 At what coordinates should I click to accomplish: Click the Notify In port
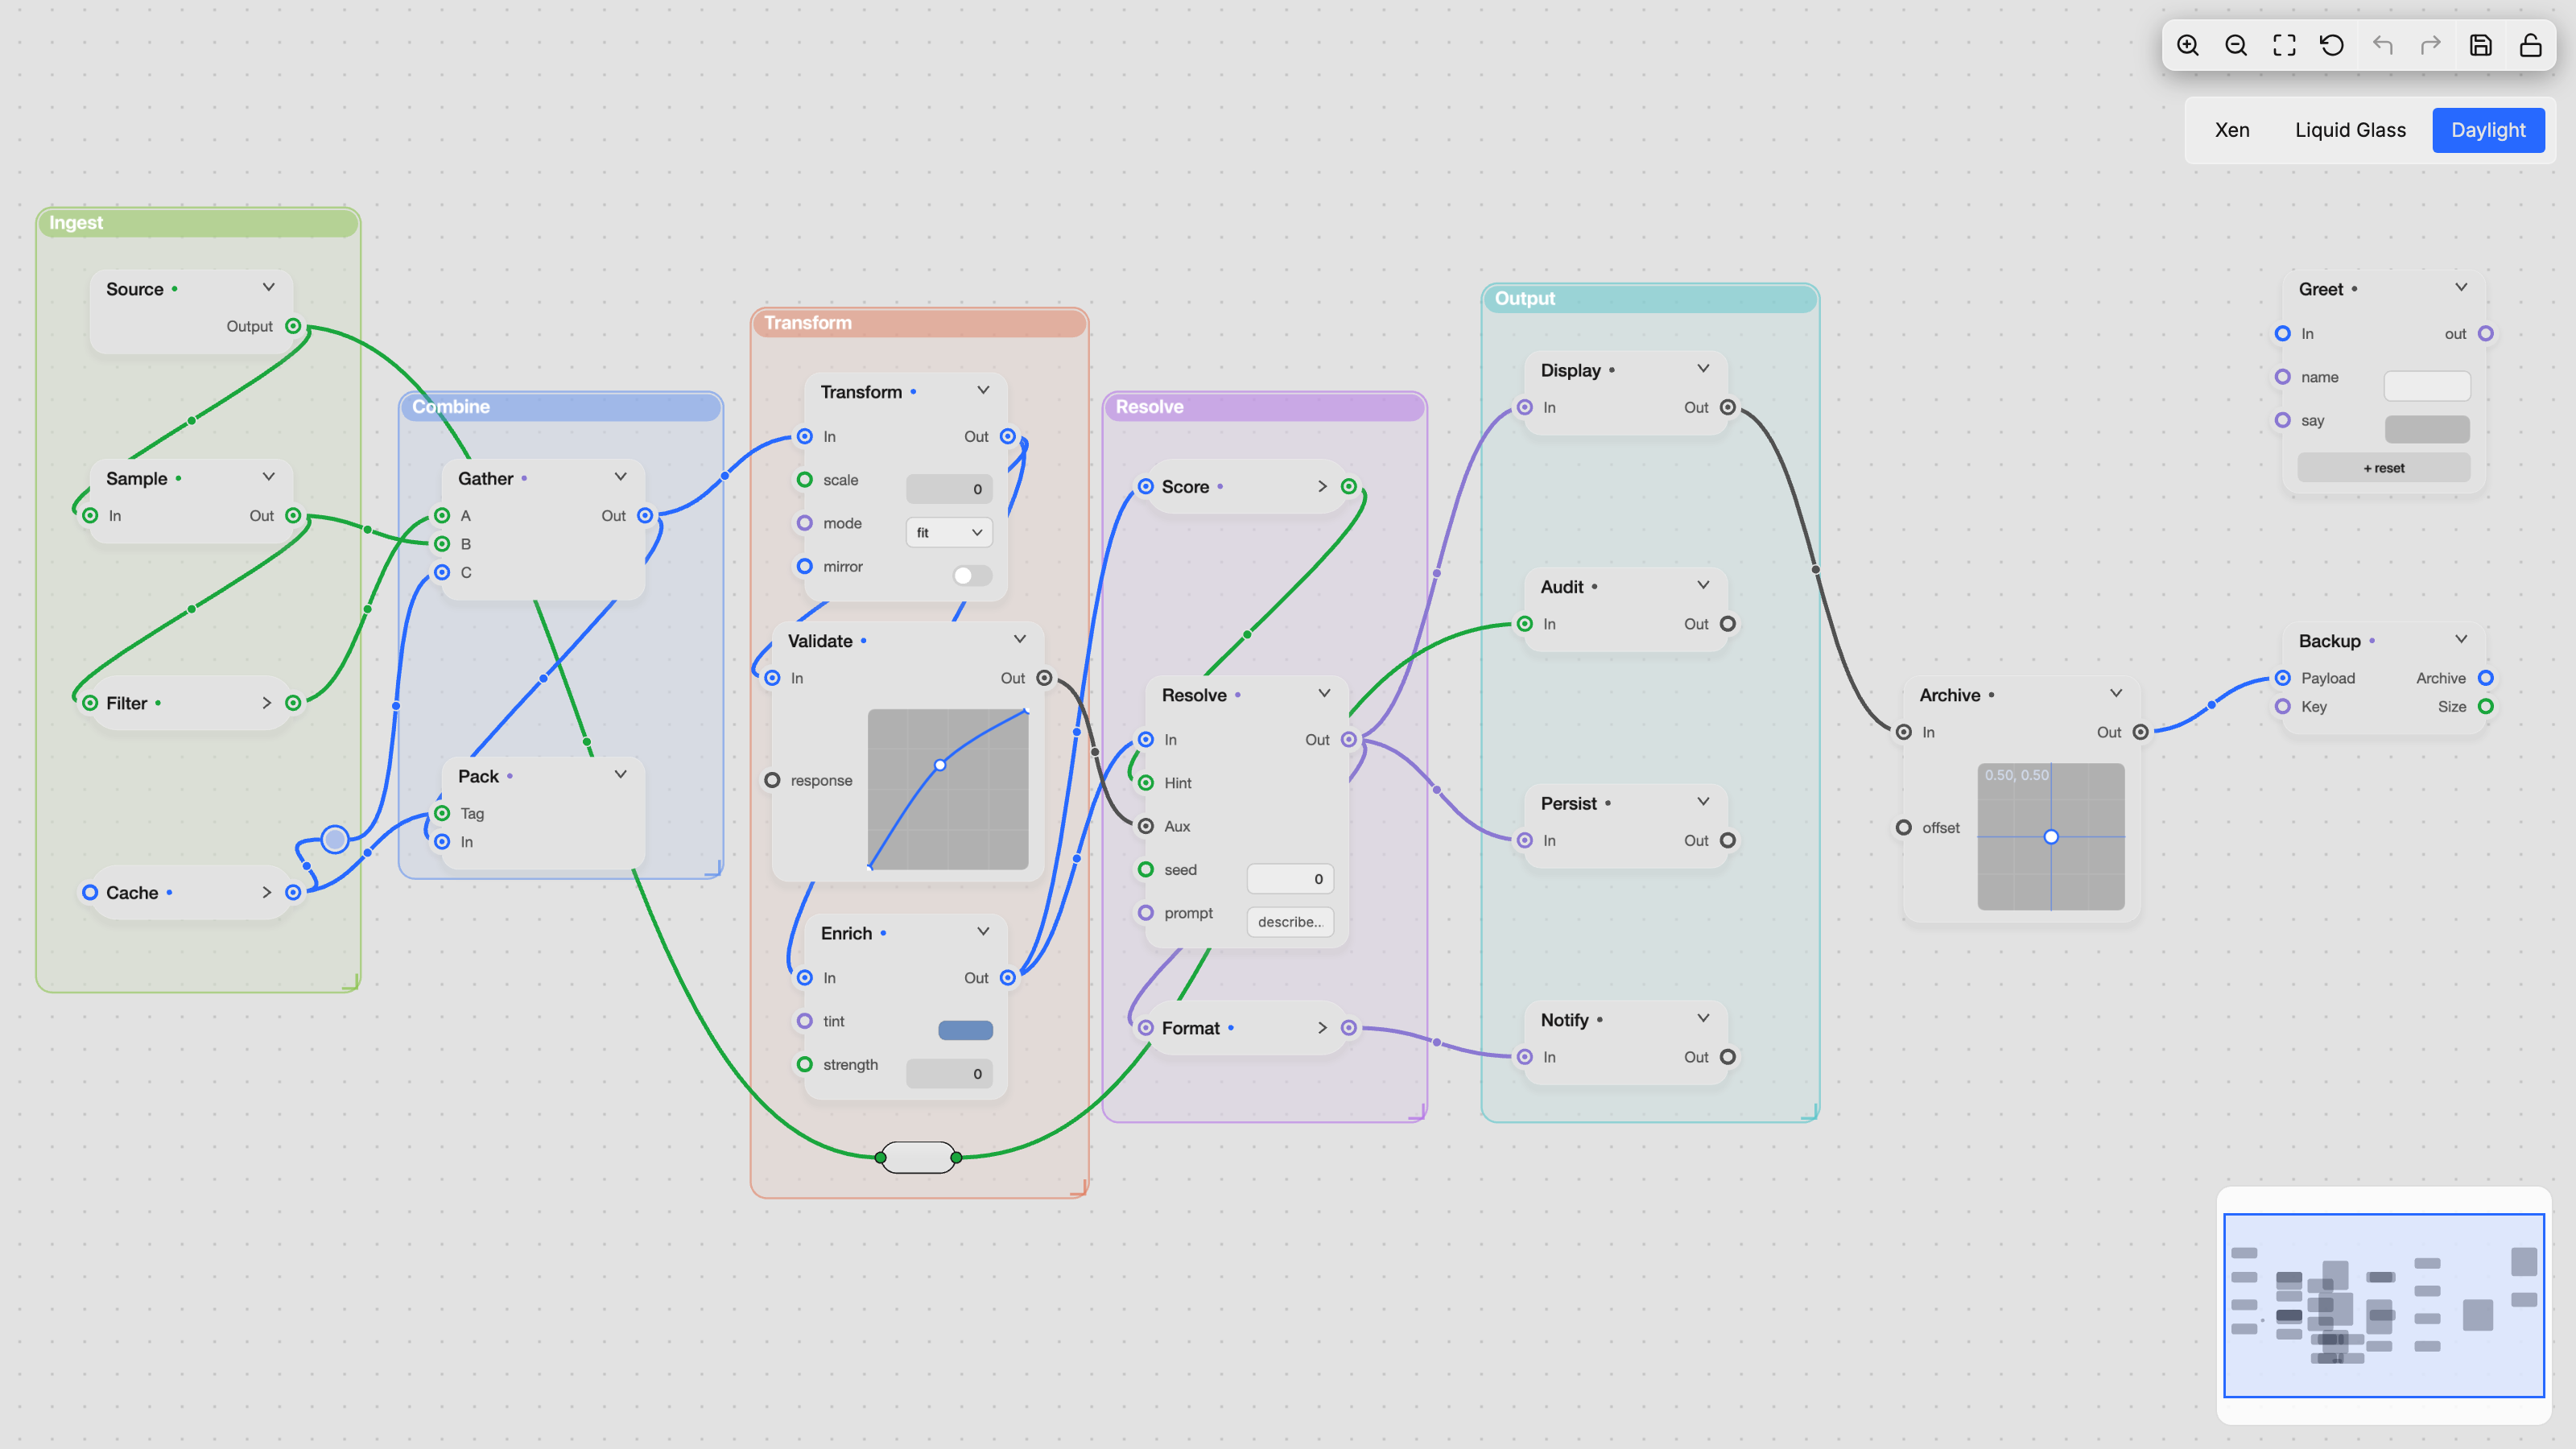click(1525, 1057)
